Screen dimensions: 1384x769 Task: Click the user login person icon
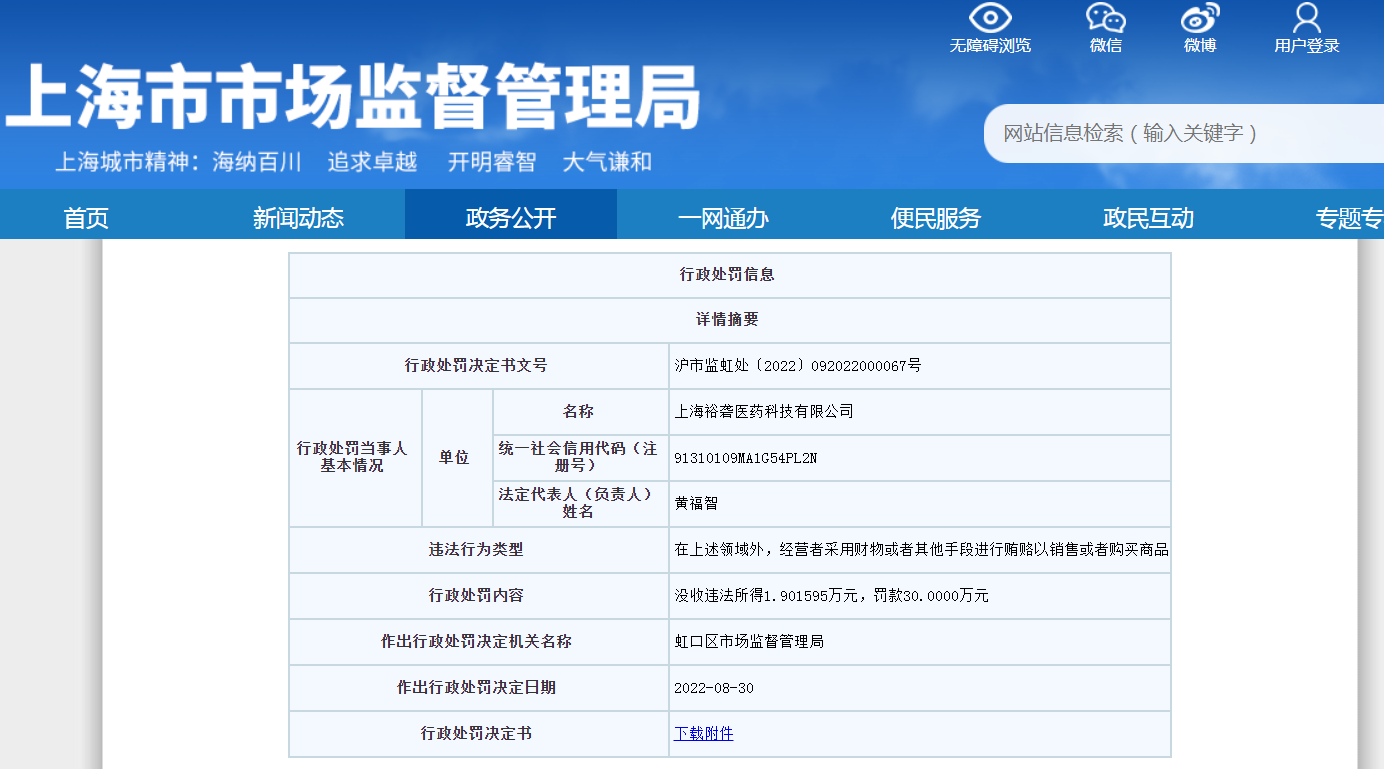[1307, 18]
